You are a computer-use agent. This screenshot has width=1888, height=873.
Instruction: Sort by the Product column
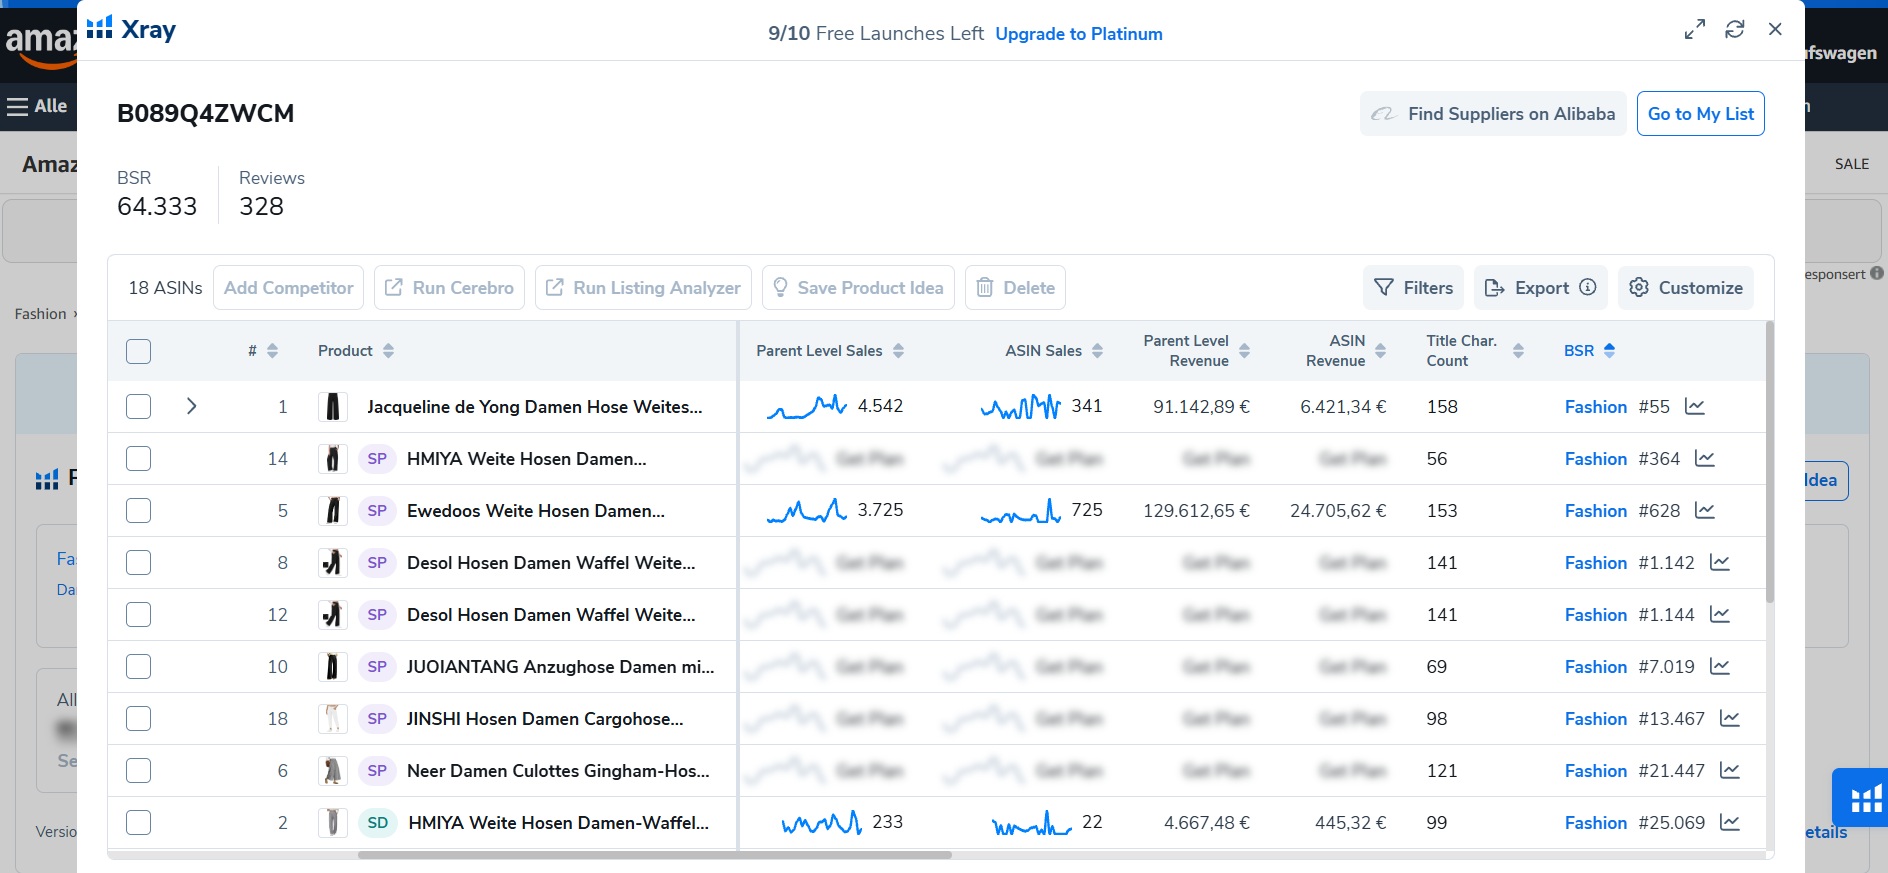click(x=389, y=351)
